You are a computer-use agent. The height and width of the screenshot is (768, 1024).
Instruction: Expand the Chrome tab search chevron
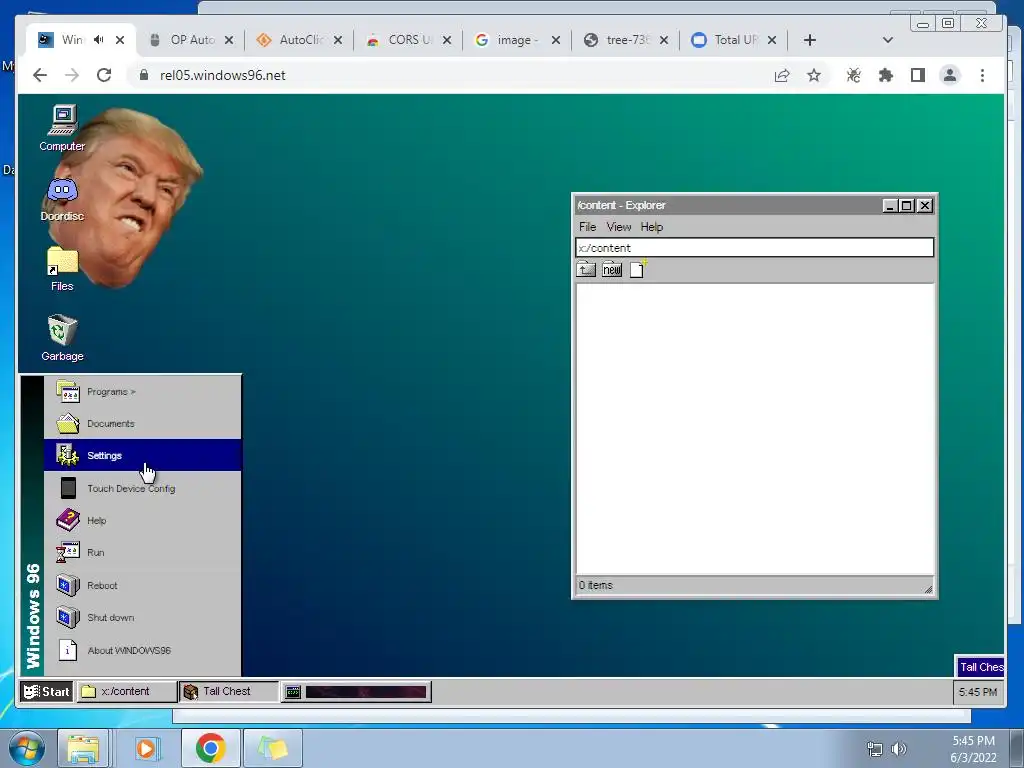click(x=888, y=40)
